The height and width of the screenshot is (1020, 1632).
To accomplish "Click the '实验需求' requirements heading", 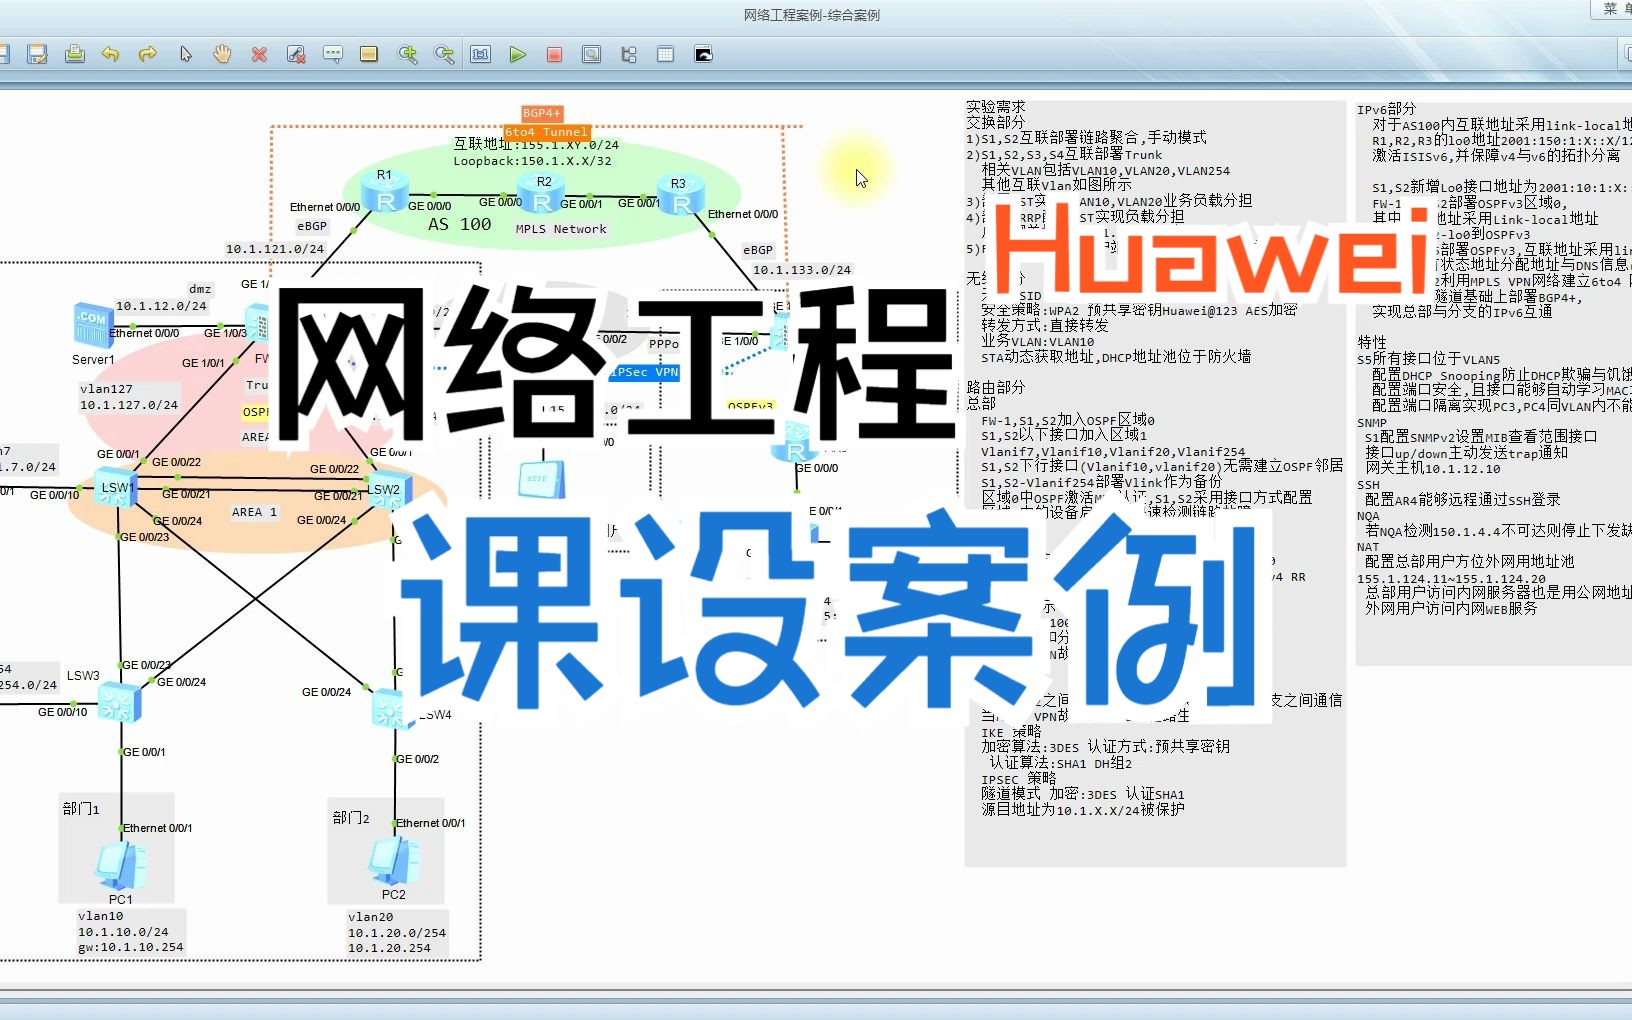I will coord(996,106).
